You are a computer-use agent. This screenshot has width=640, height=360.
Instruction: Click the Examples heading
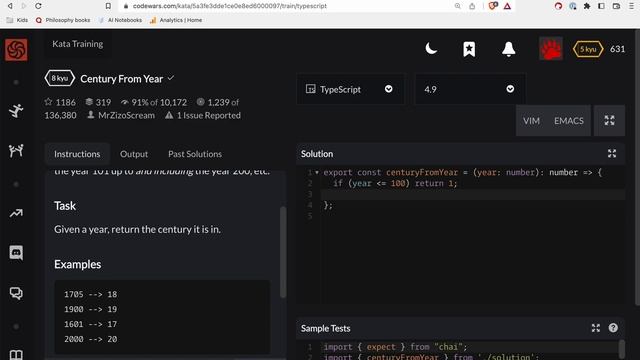pos(78,264)
